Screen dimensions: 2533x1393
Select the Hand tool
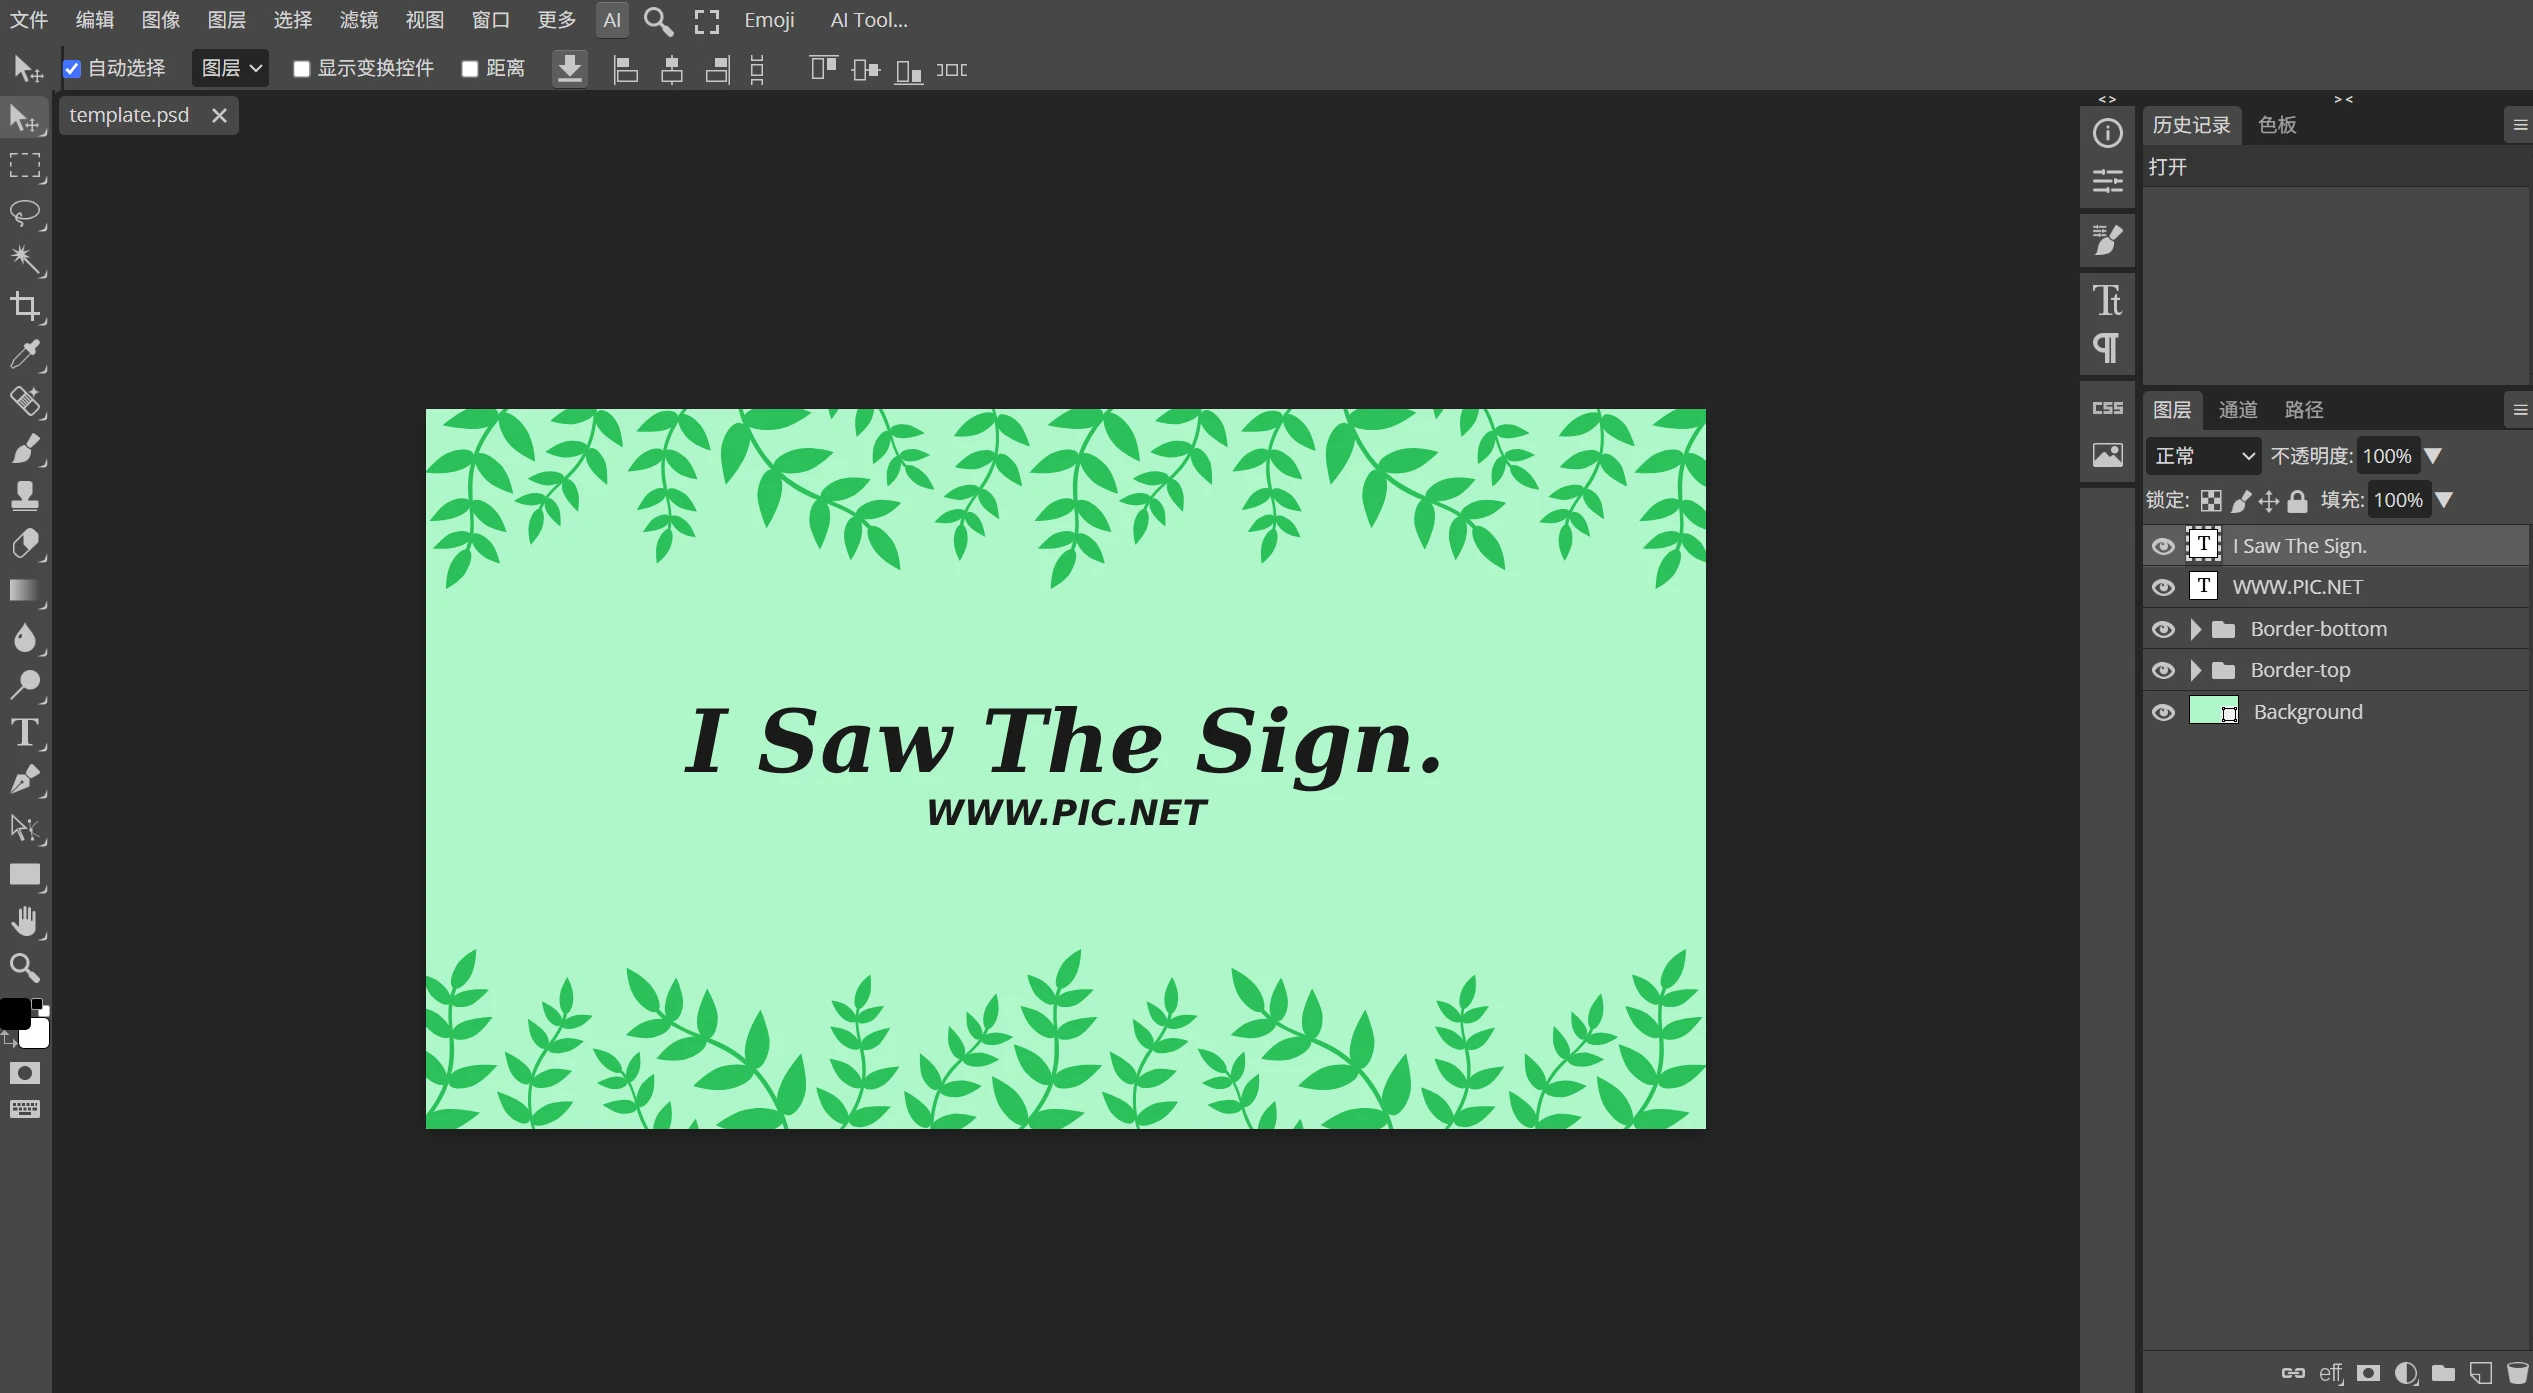(x=25, y=921)
